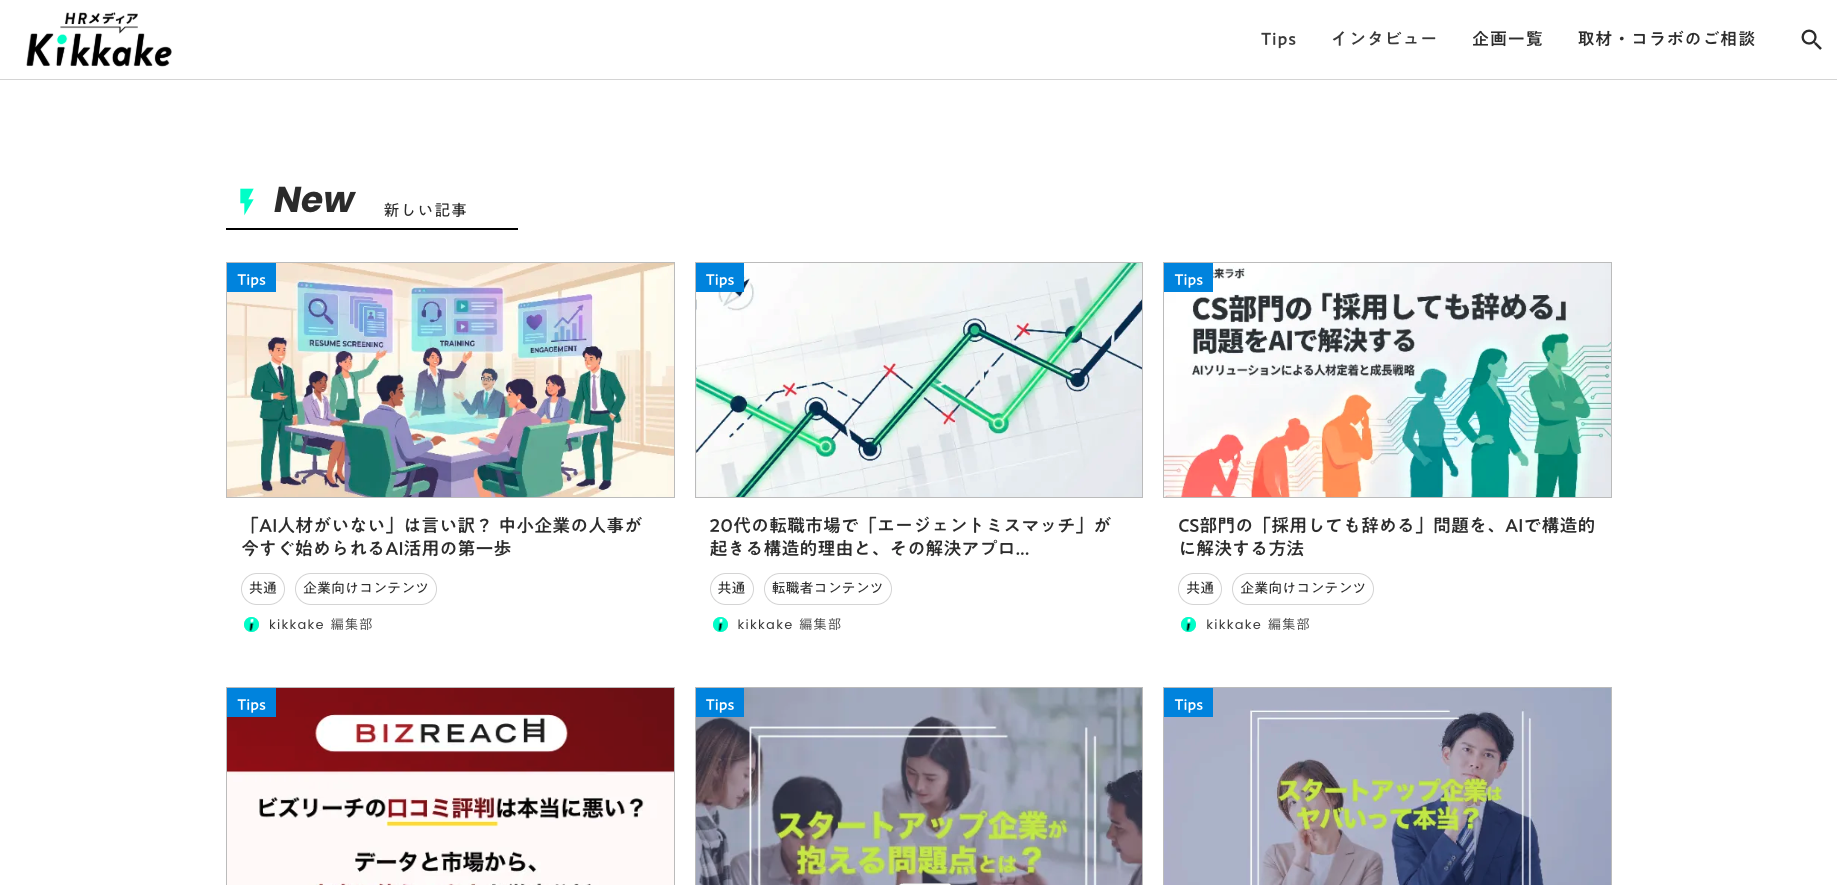Viewport: 1837px width, 885px height.
Task: Click Tips badge on the BIZREACH article
Action: [251, 703]
